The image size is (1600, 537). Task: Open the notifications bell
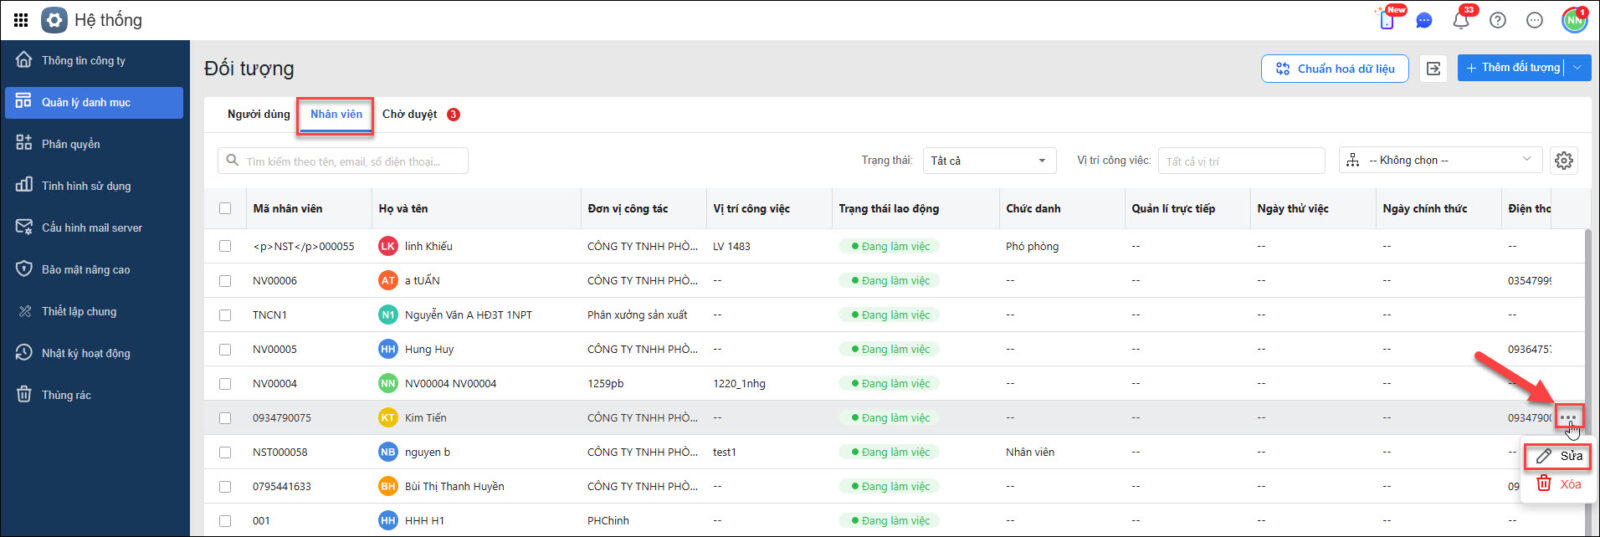(x=1461, y=20)
